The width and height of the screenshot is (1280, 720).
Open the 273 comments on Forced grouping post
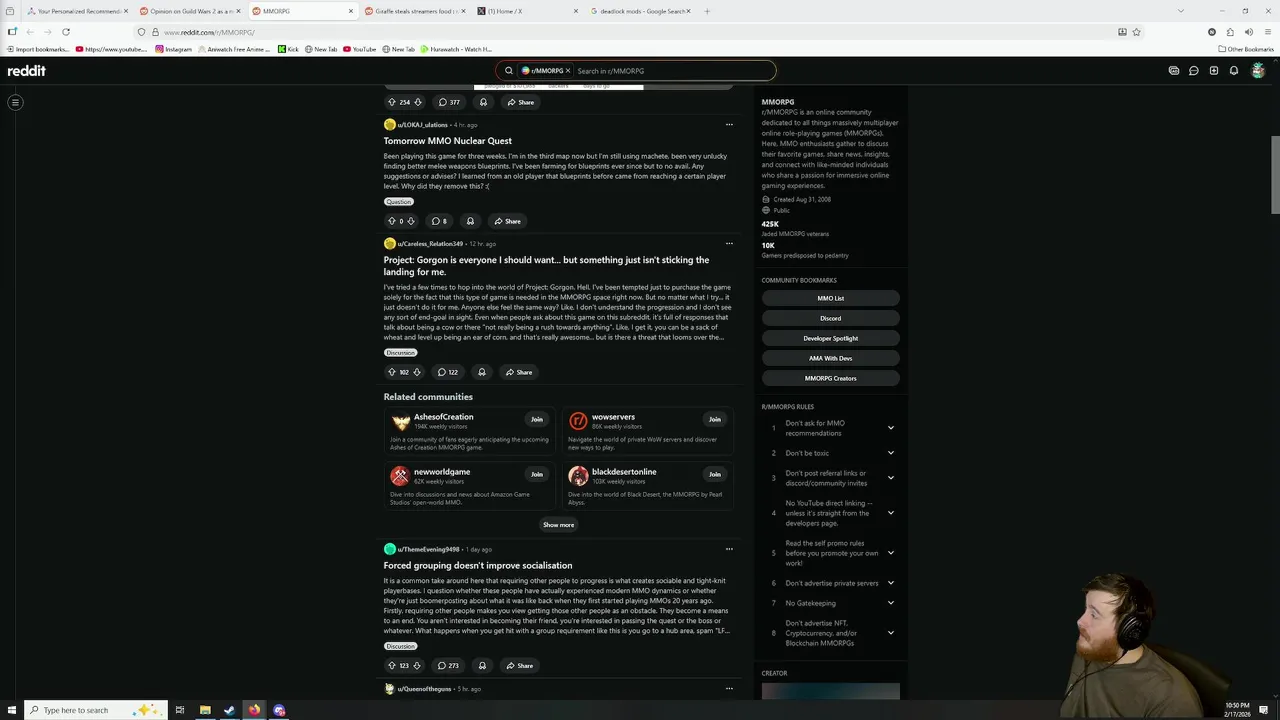(448, 666)
